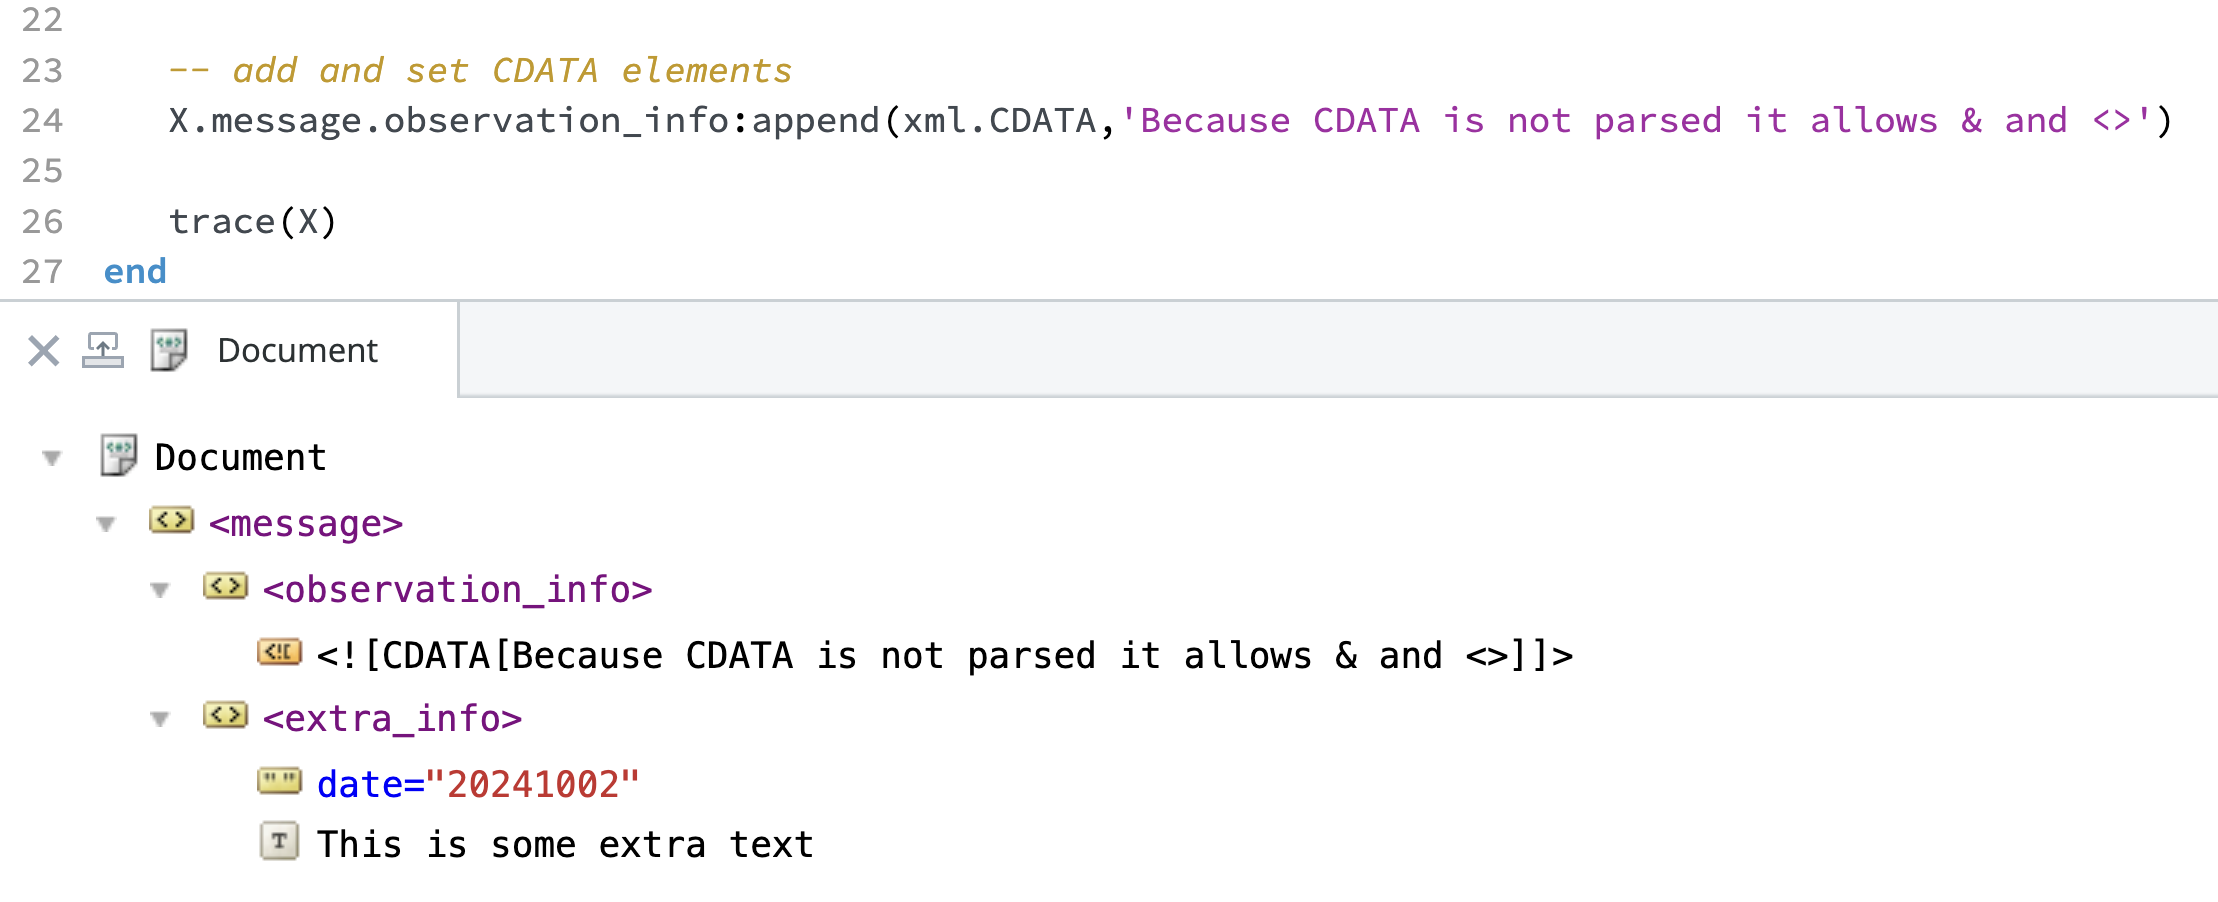Click the trace(X) code on line 26
2218x902 pixels.
[x=252, y=222]
